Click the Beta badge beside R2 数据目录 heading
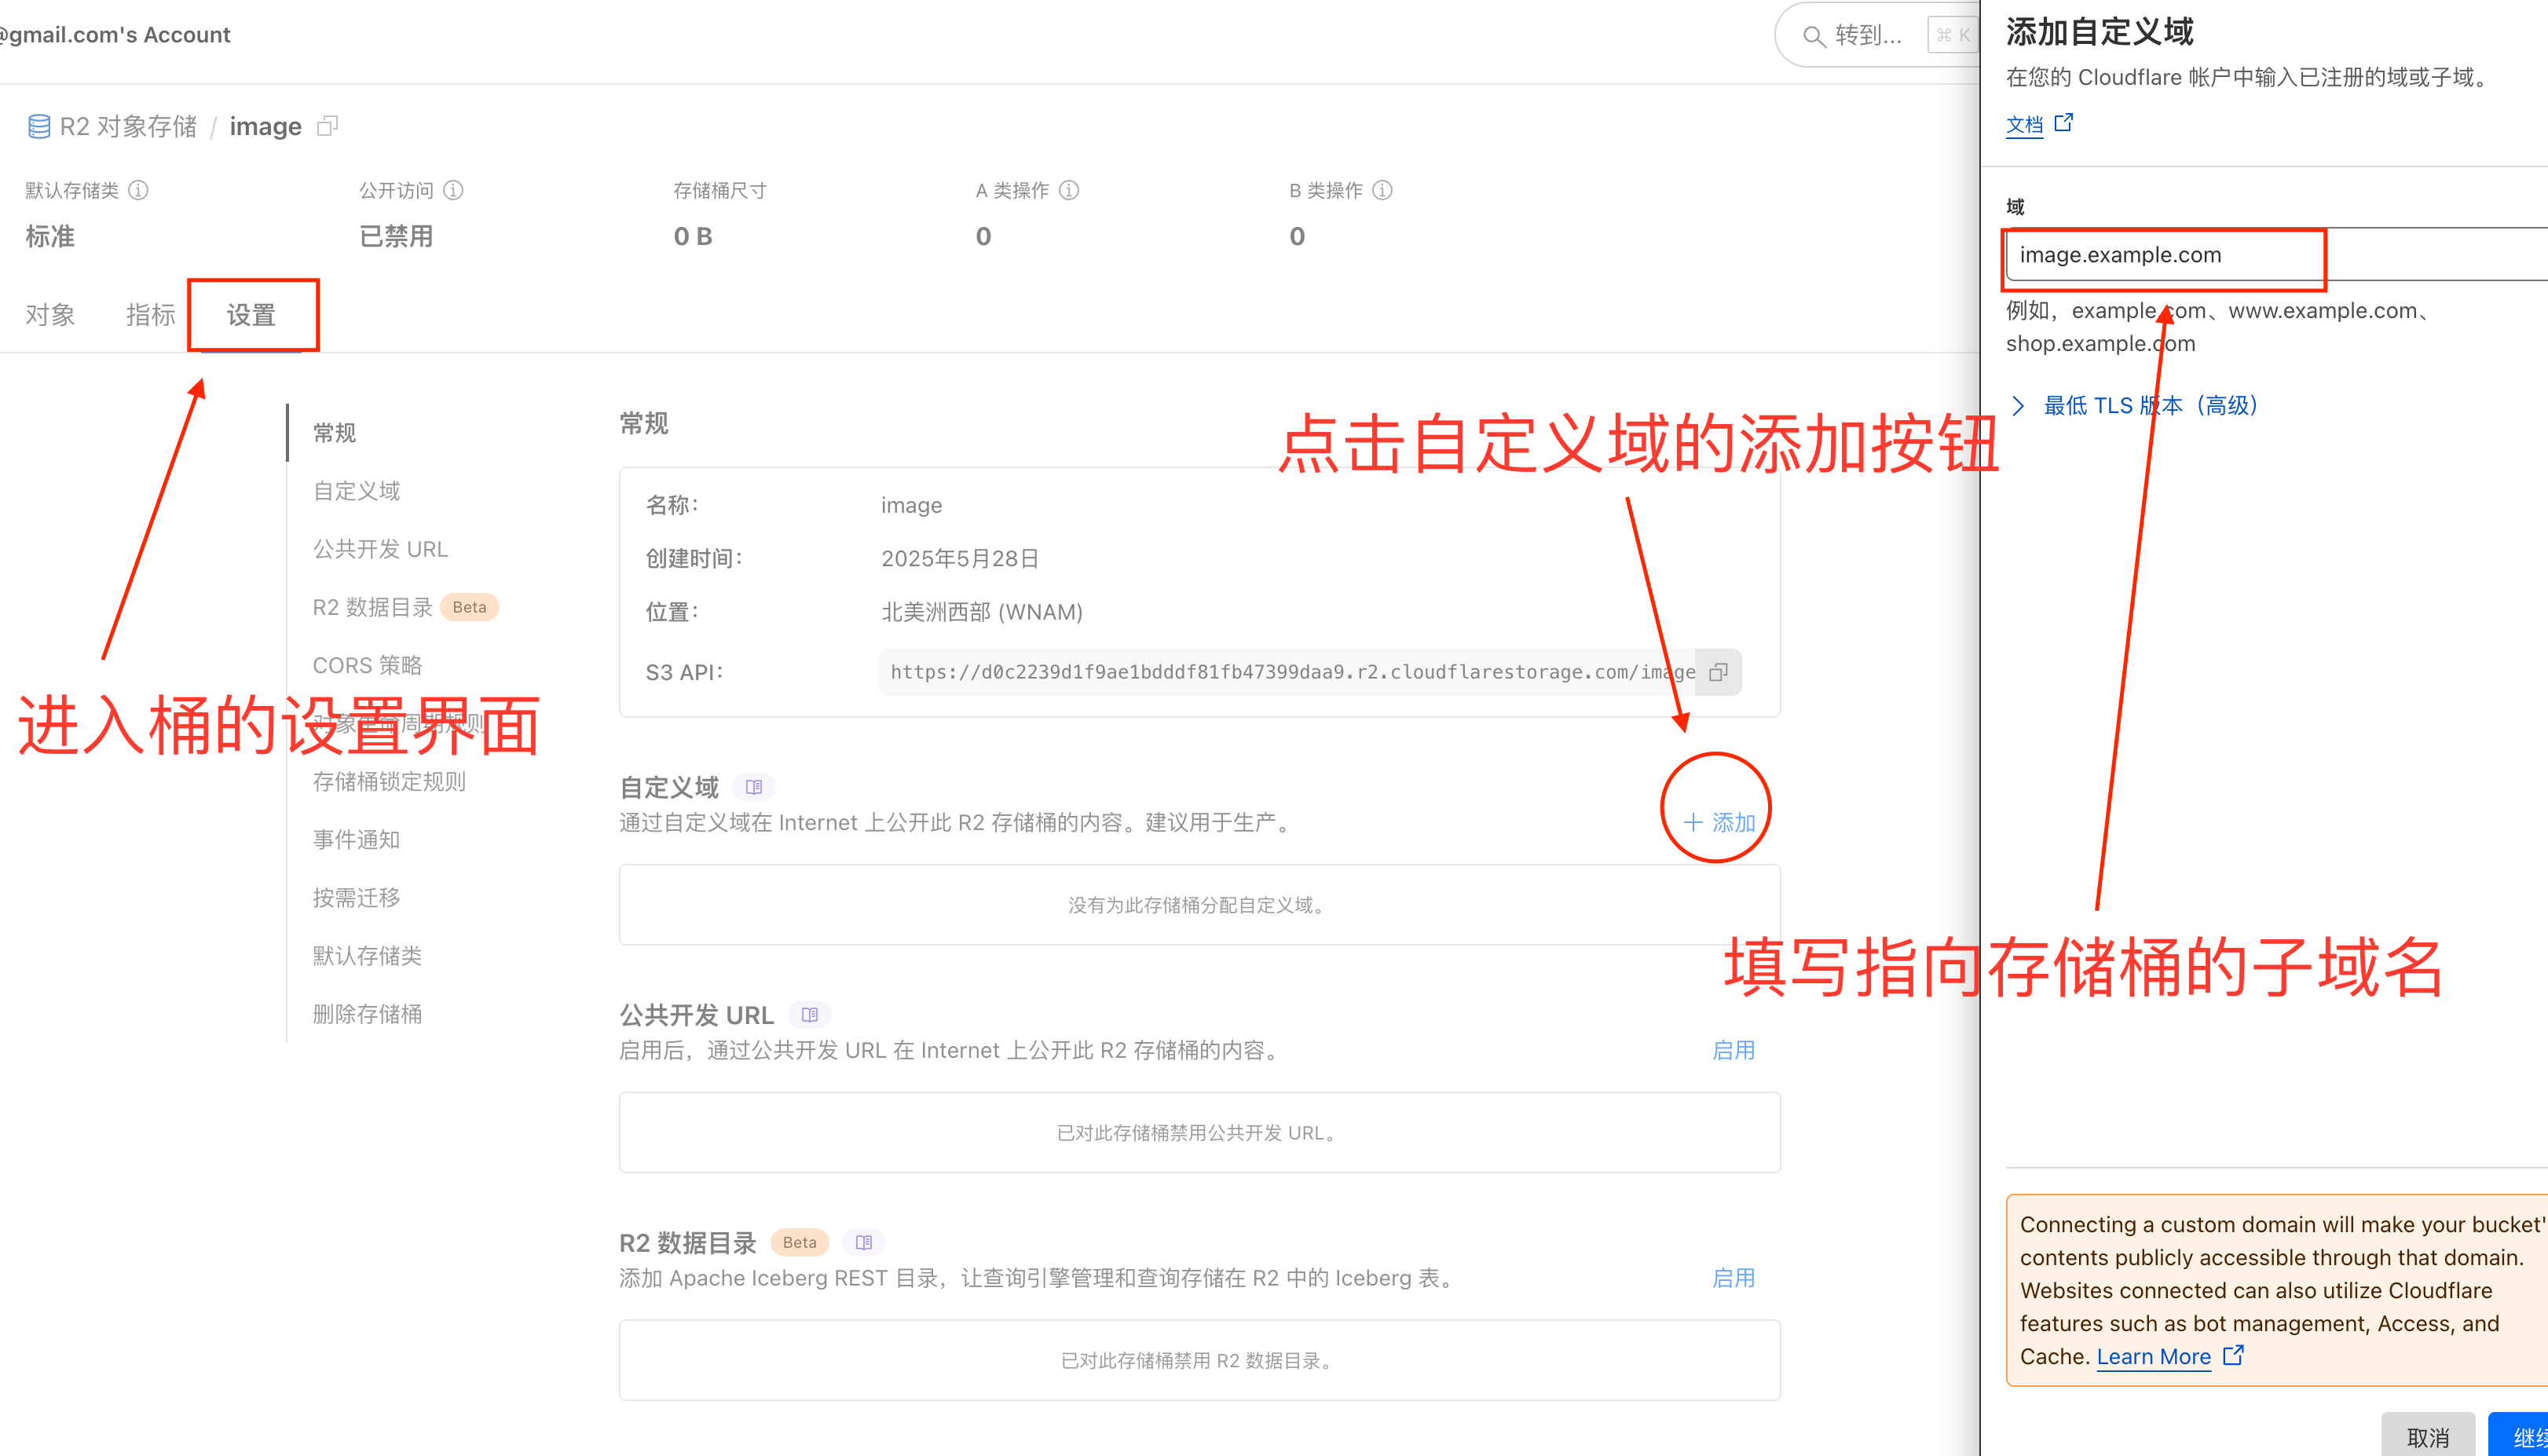The height and width of the screenshot is (1456, 2548). pos(799,1242)
